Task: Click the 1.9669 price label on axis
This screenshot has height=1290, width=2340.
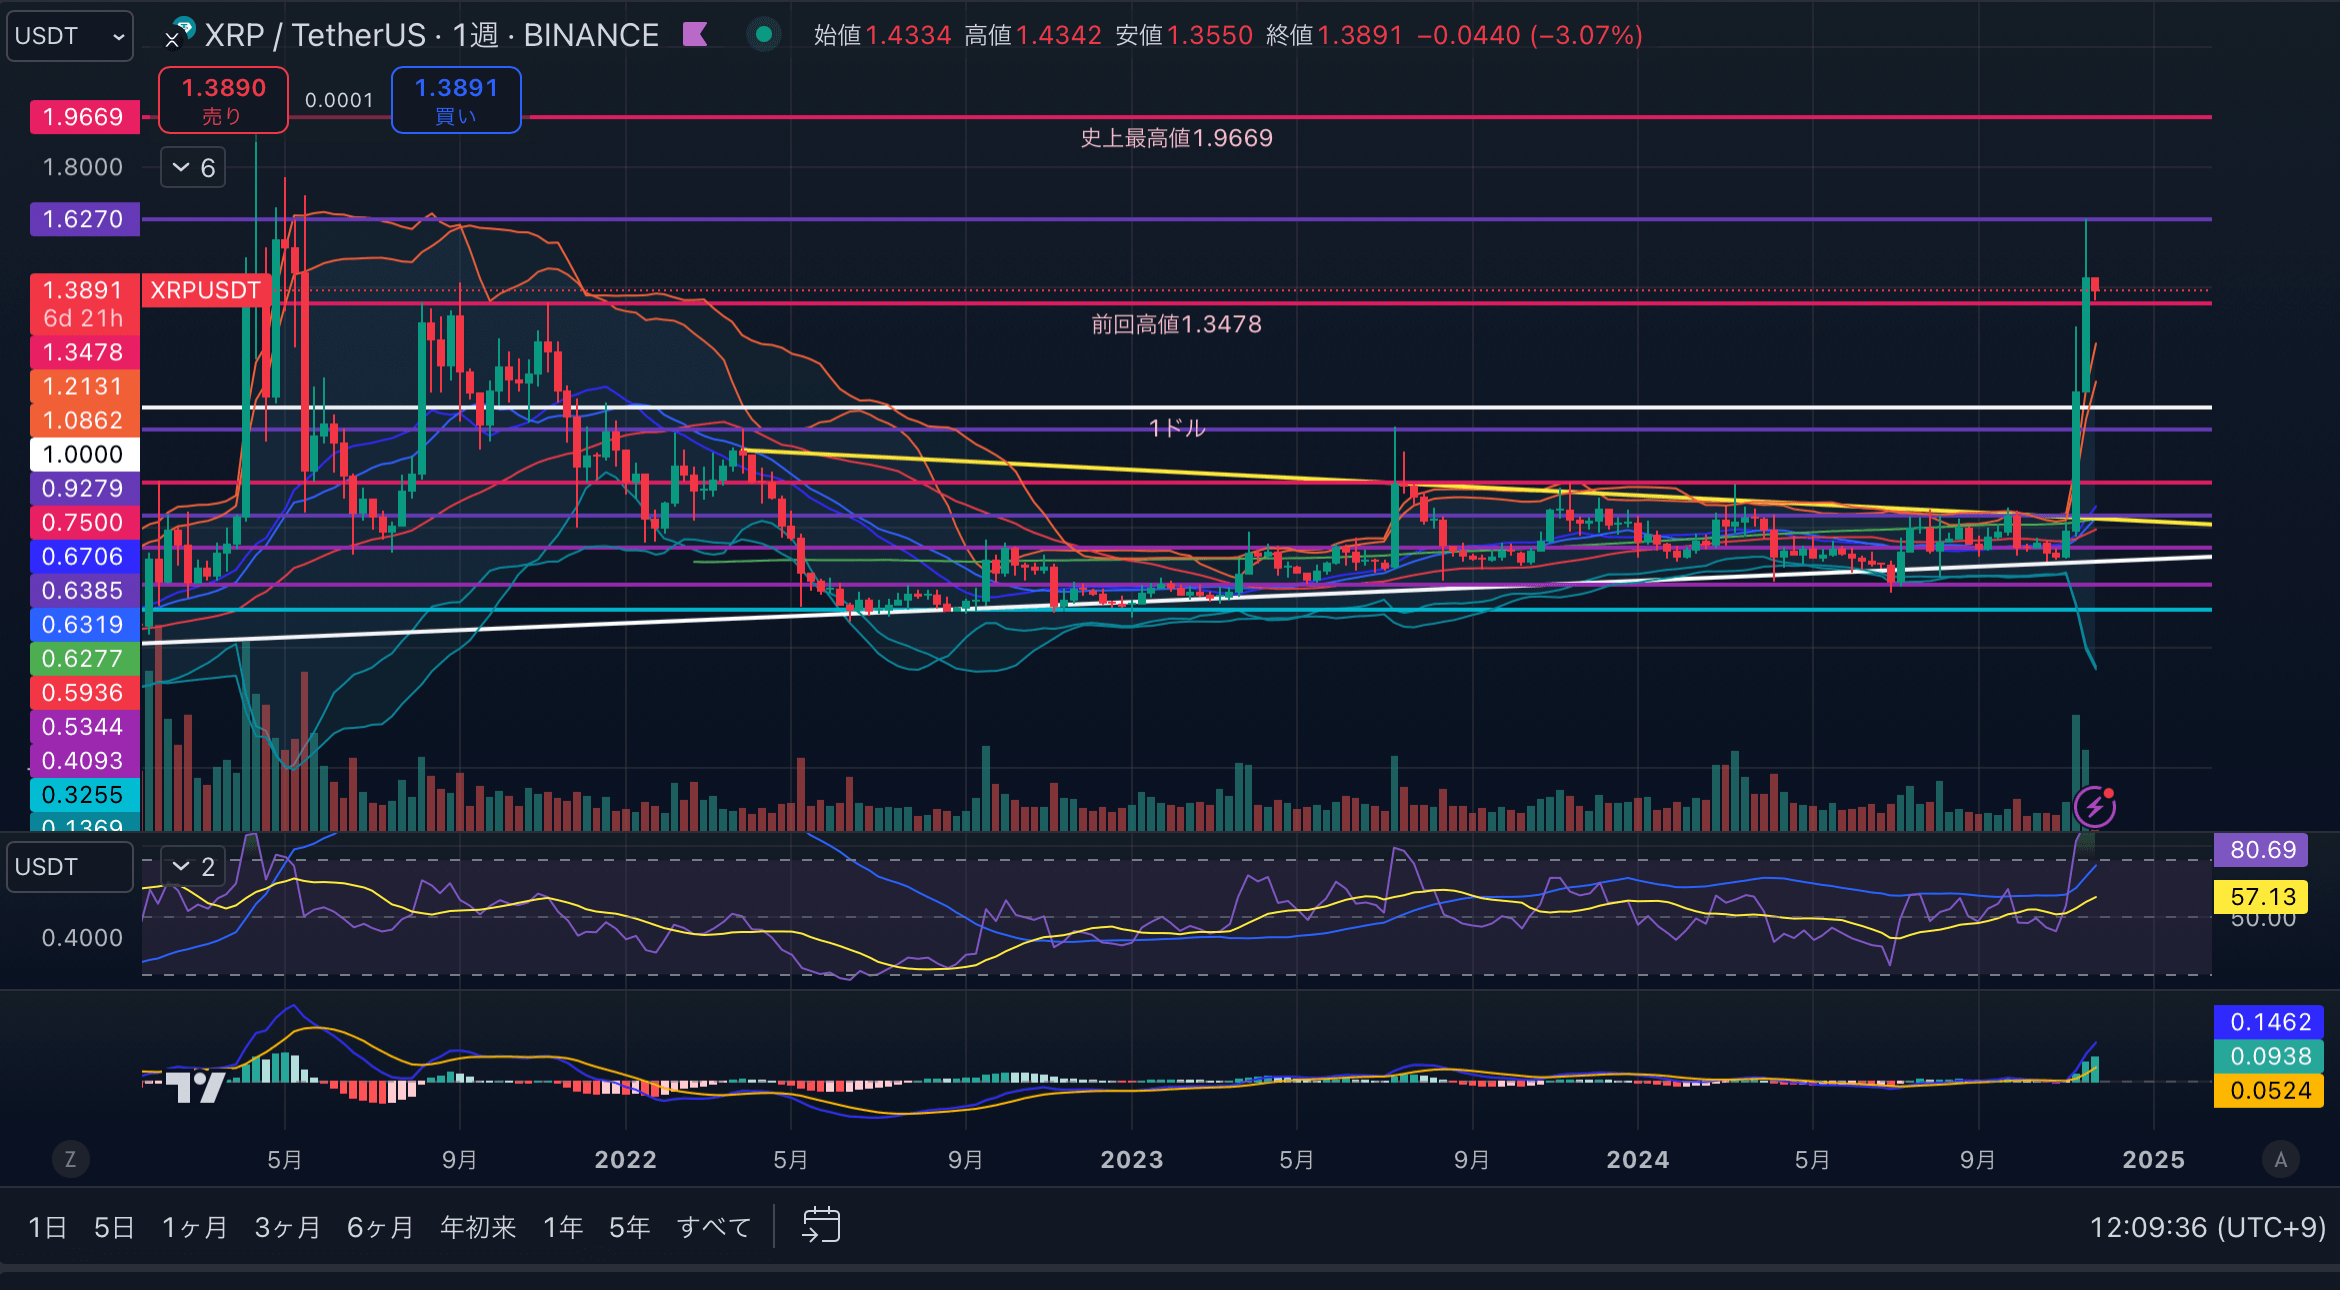Action: (x=84, y=117)
